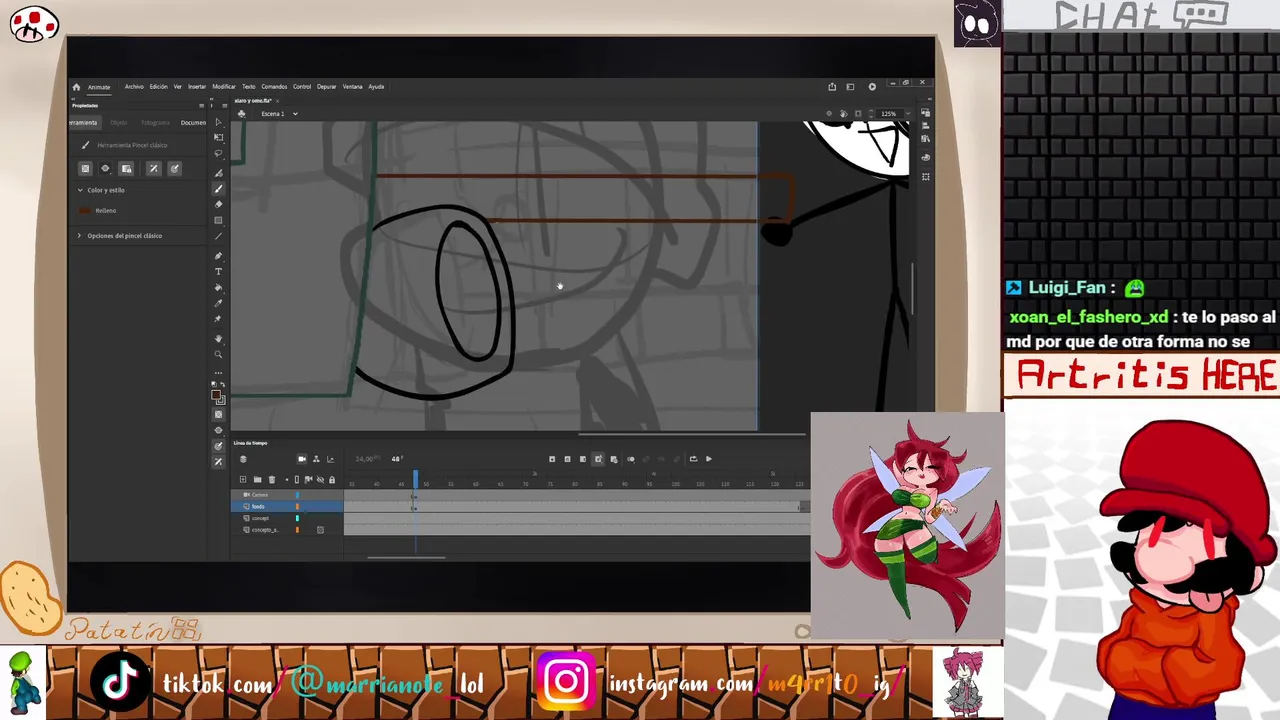
Task: Select the Hand tool
Action: click(x=218, y=338)
